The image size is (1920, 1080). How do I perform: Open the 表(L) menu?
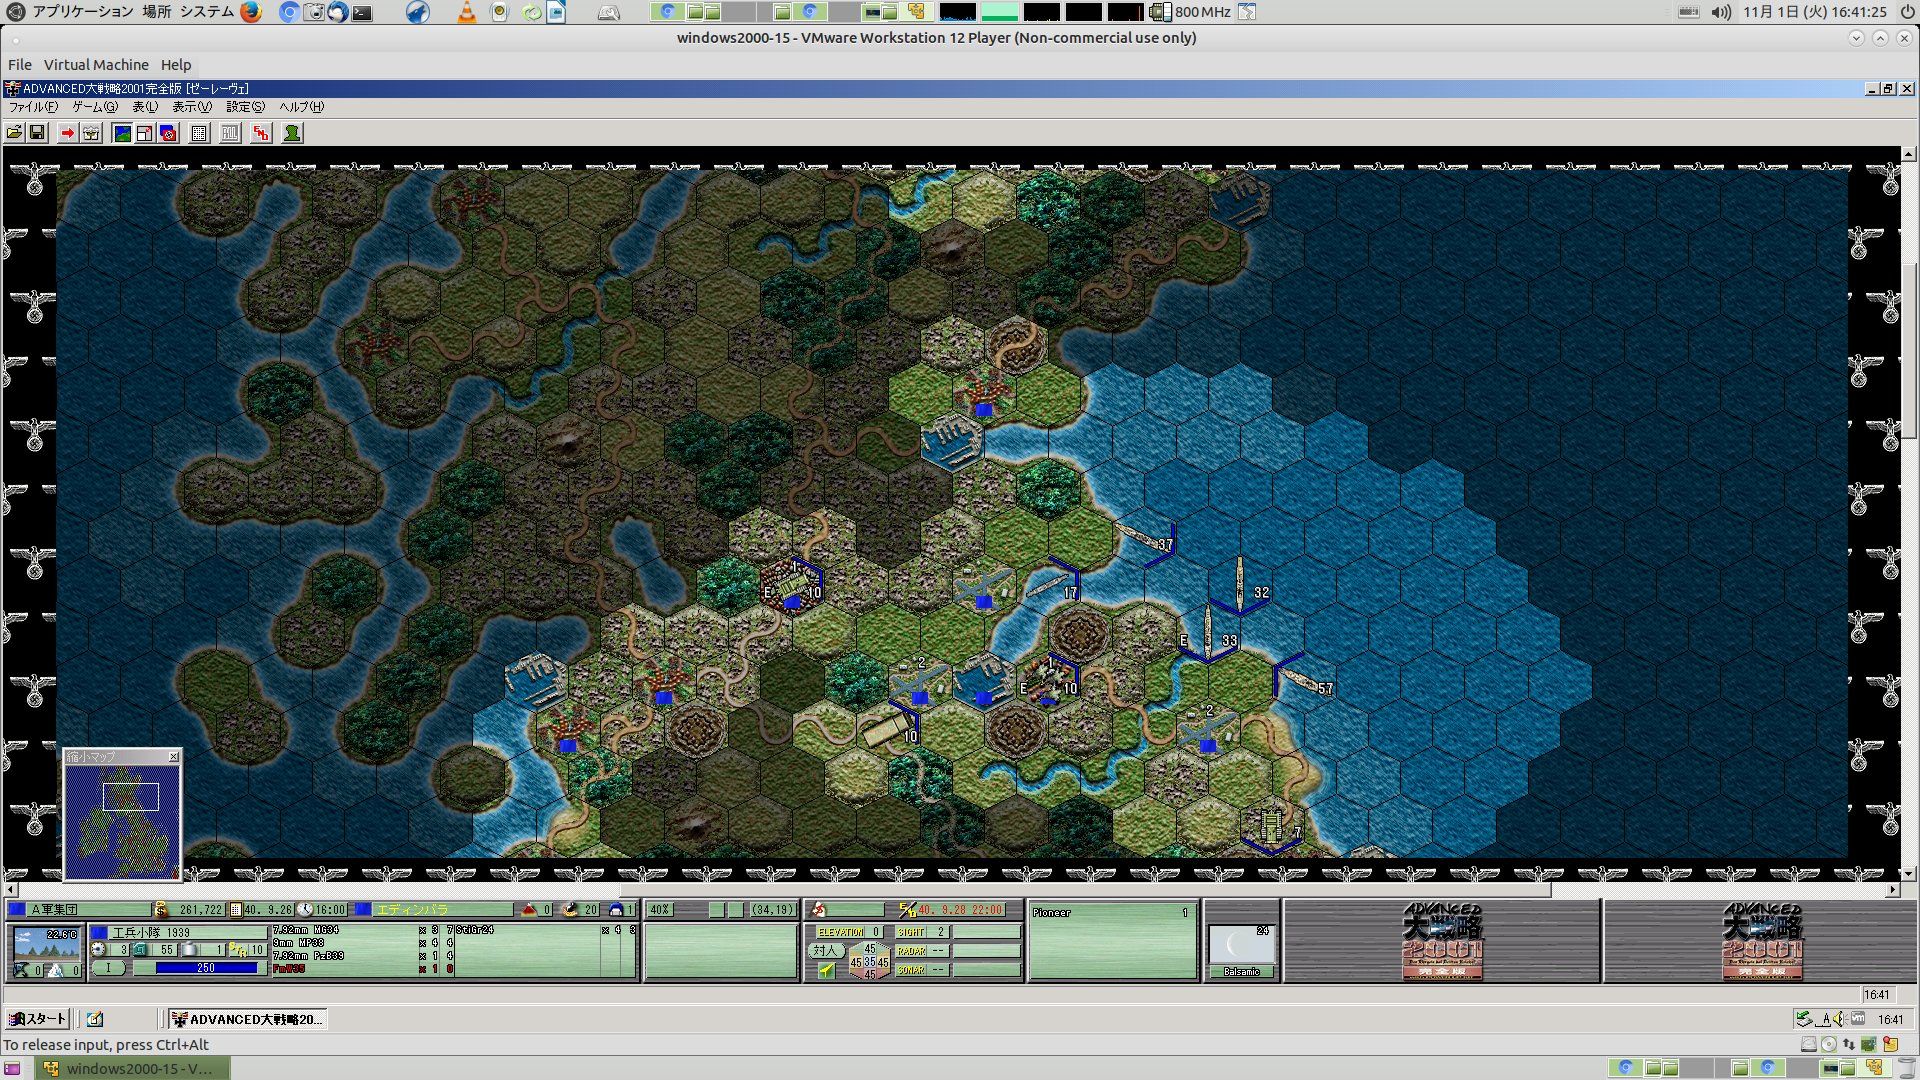145,107
